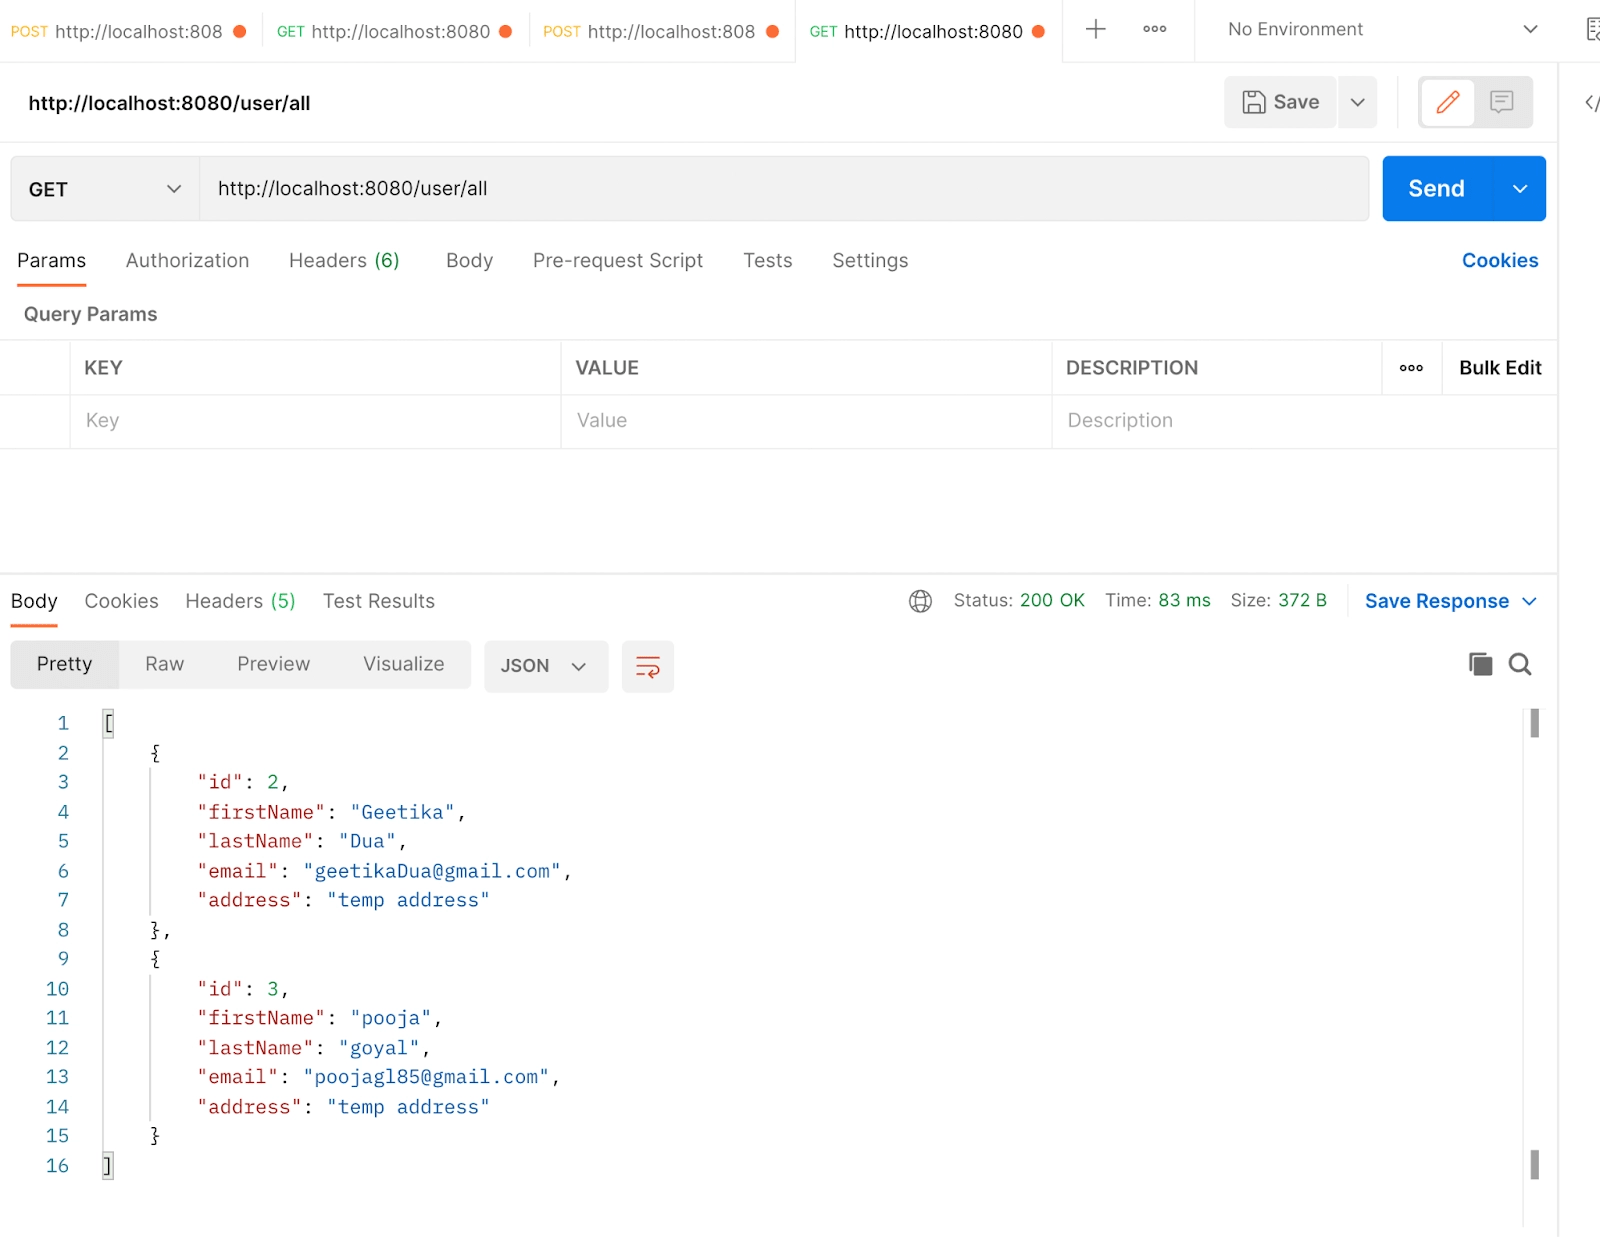
Task: Switch to the Authorization tab
Action: [x=187, y=260]
